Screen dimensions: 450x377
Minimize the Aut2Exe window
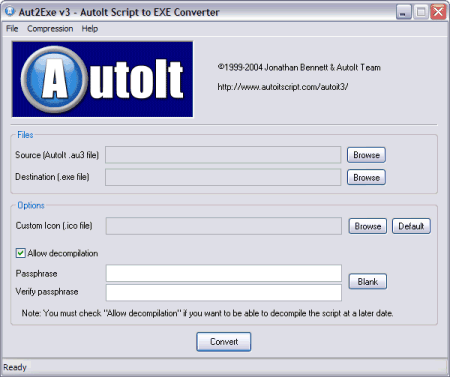pyautogui.click(x=404, y=12)
